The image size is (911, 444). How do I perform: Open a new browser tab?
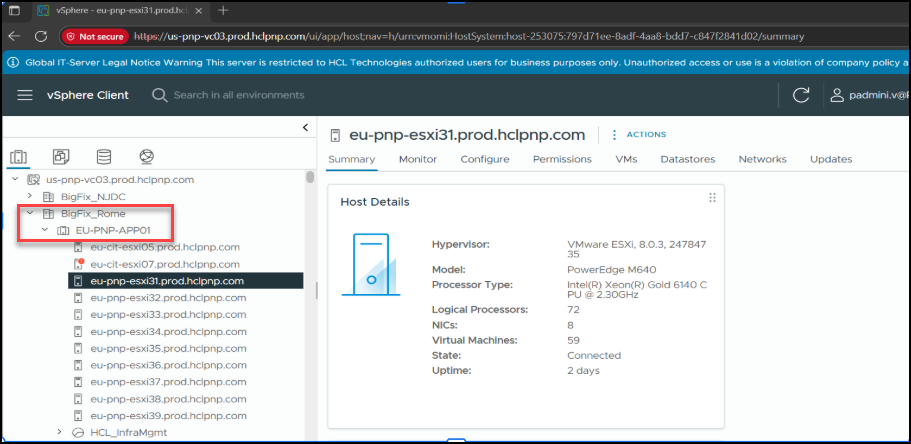point(223,10)
